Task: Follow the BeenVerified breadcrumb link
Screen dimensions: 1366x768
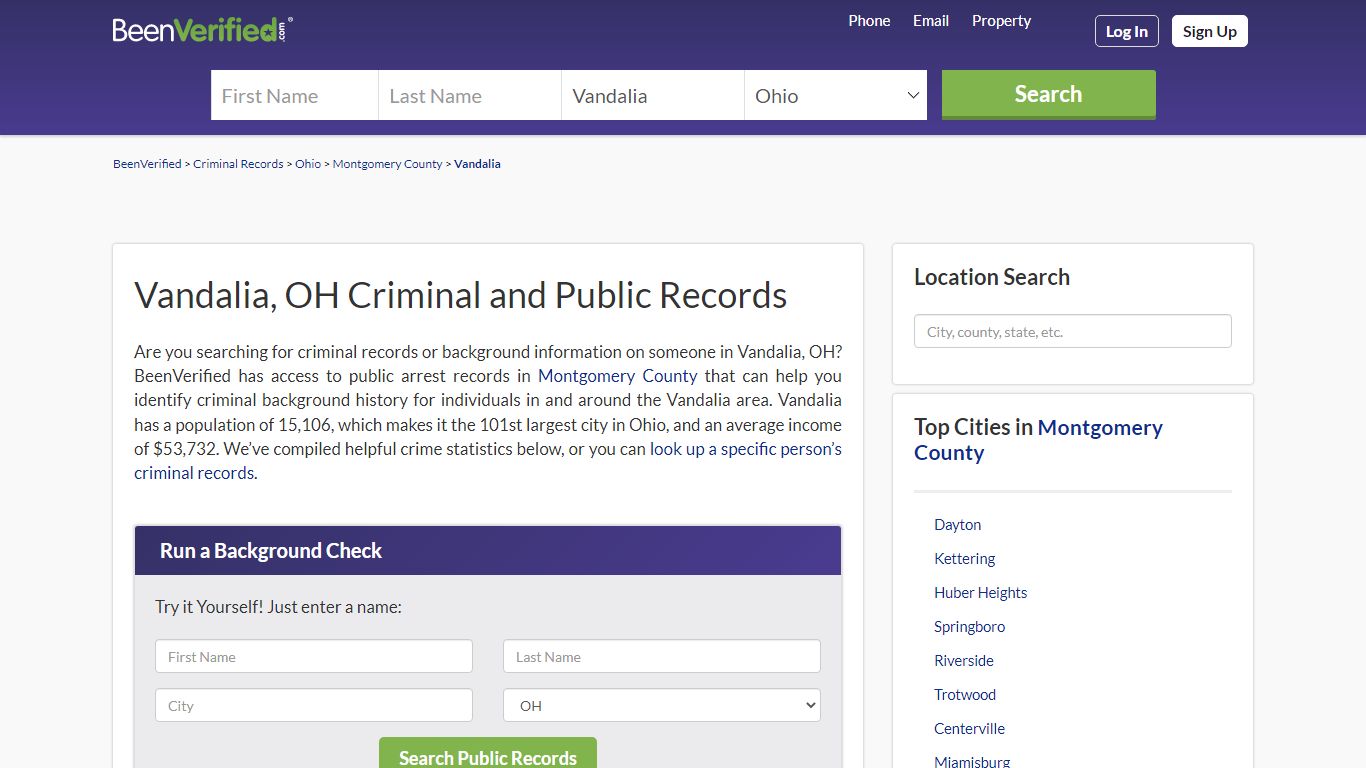Action: coord(147,164)
